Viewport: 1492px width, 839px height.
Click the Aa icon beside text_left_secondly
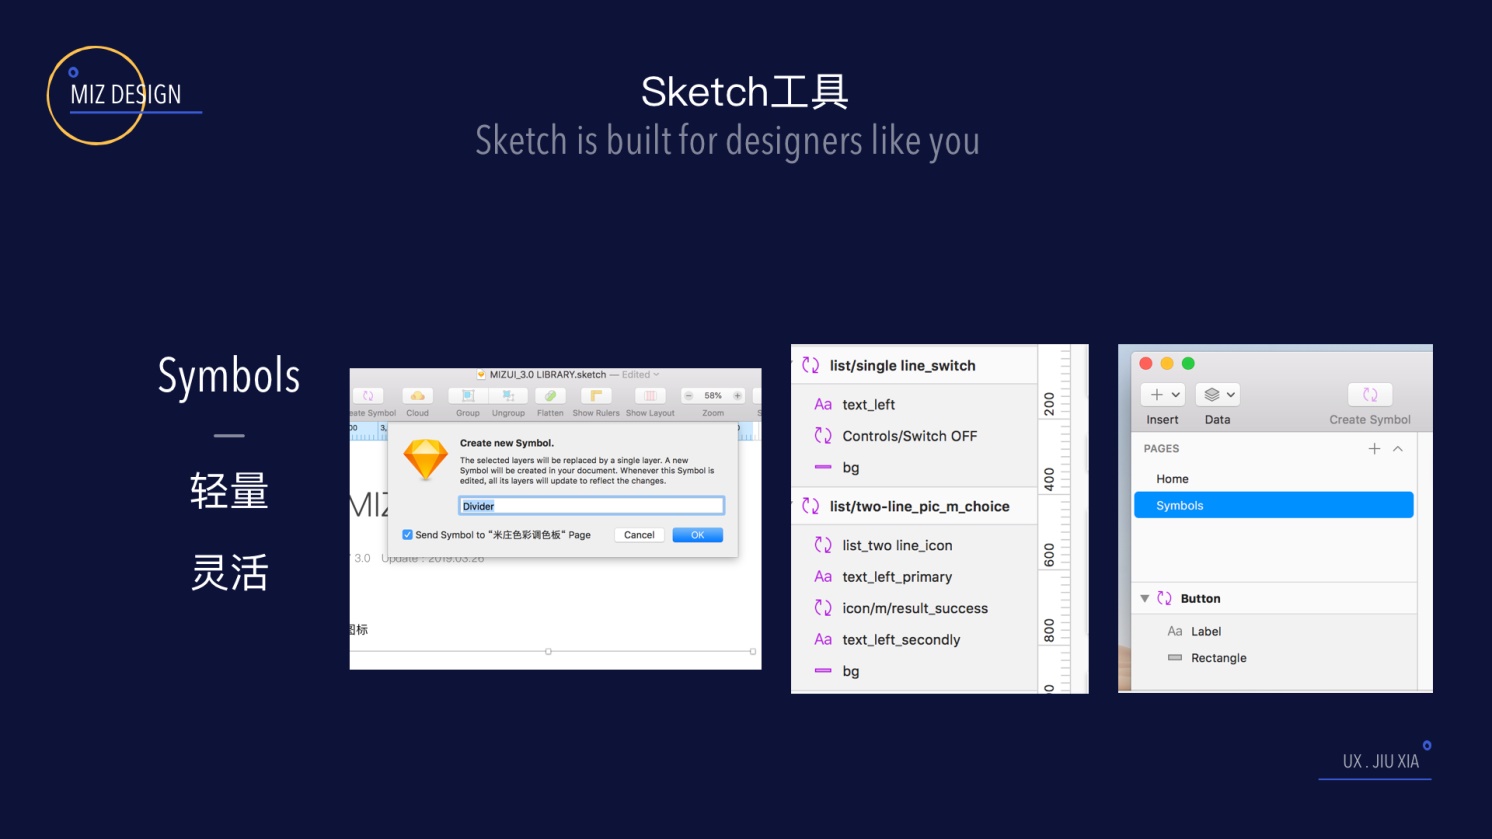[823, 640]
